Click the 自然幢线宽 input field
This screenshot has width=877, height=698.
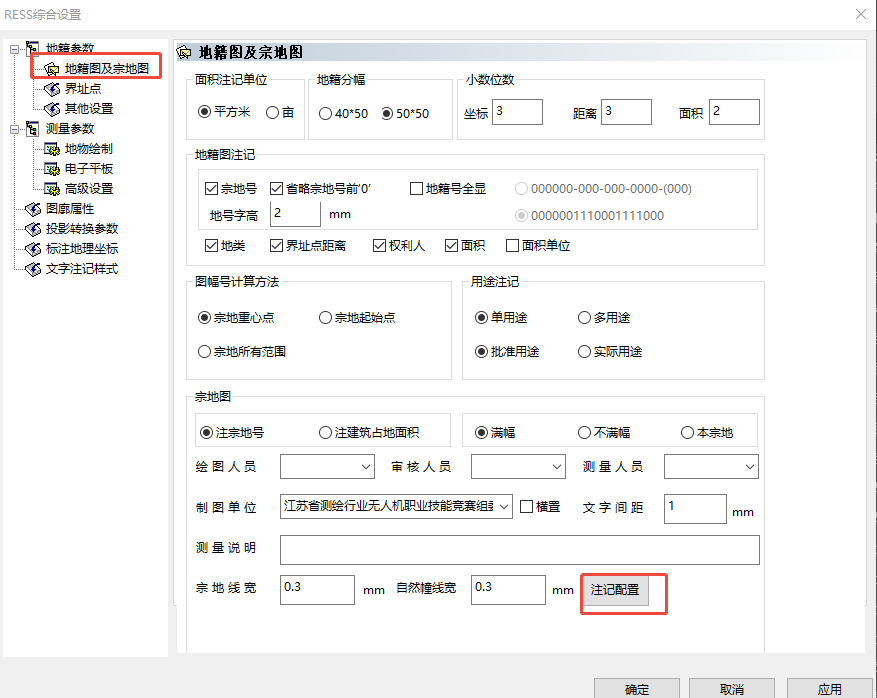coord(508,590)
